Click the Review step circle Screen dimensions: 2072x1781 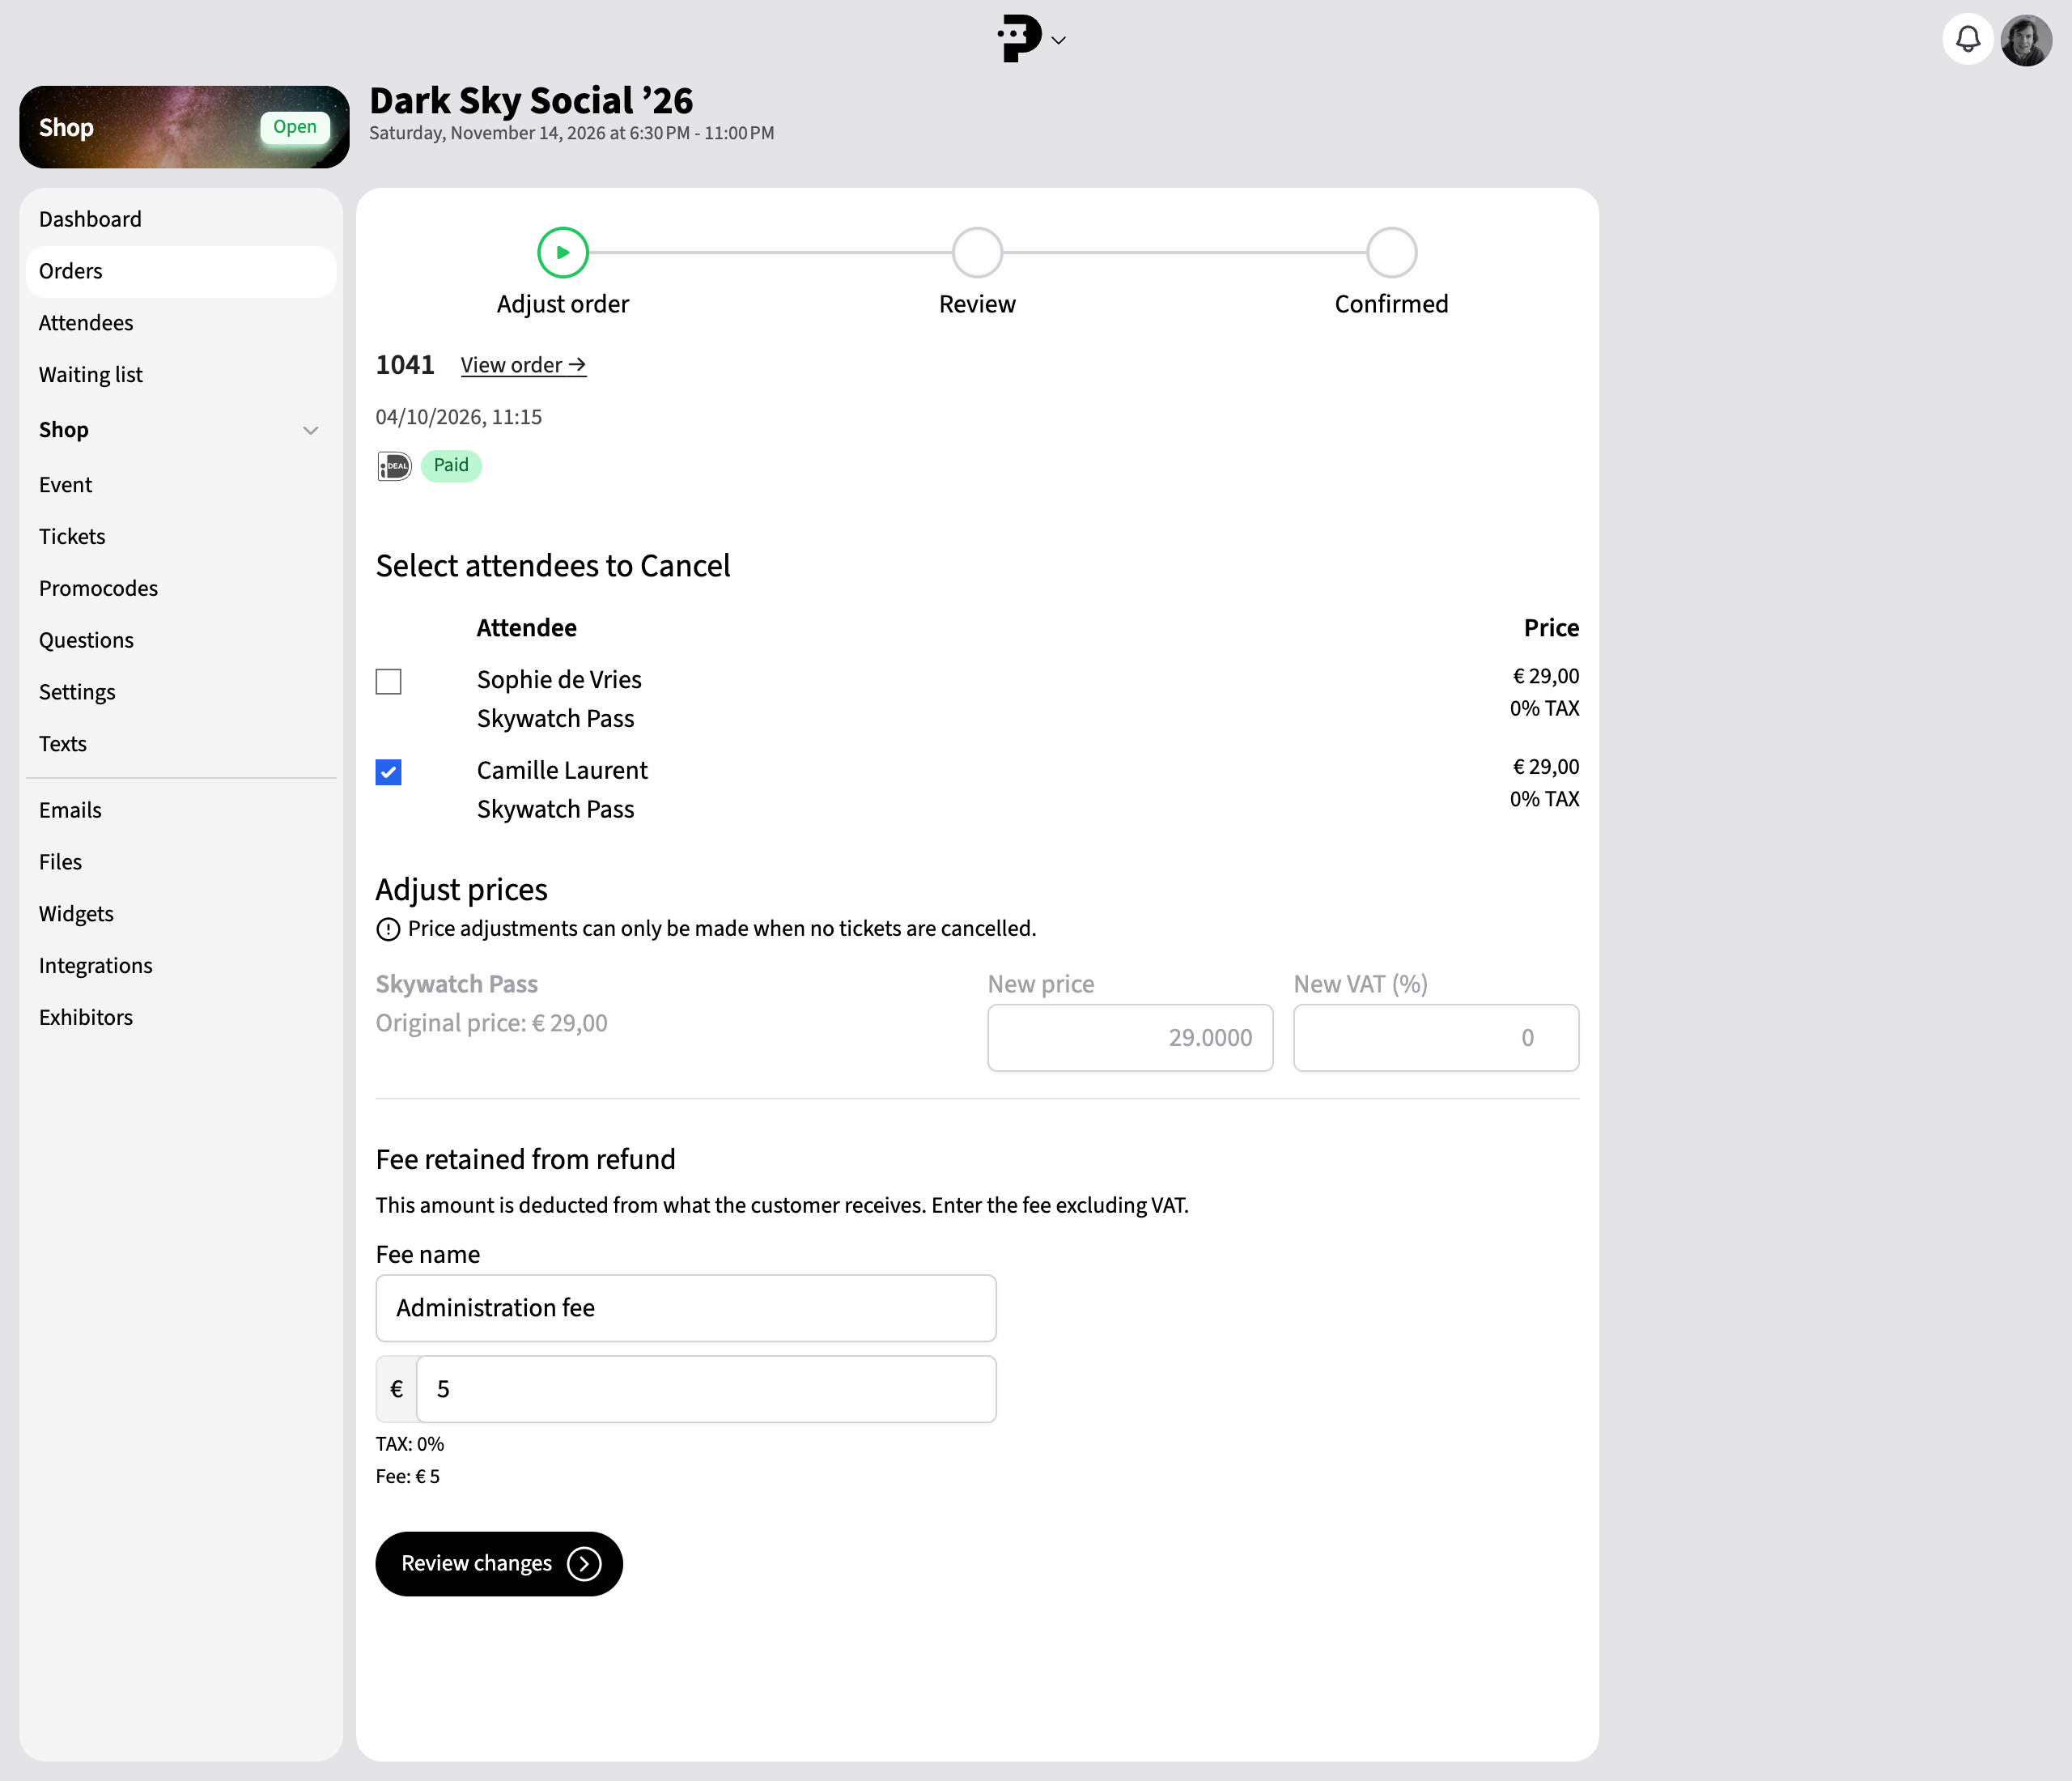[977, 252]
